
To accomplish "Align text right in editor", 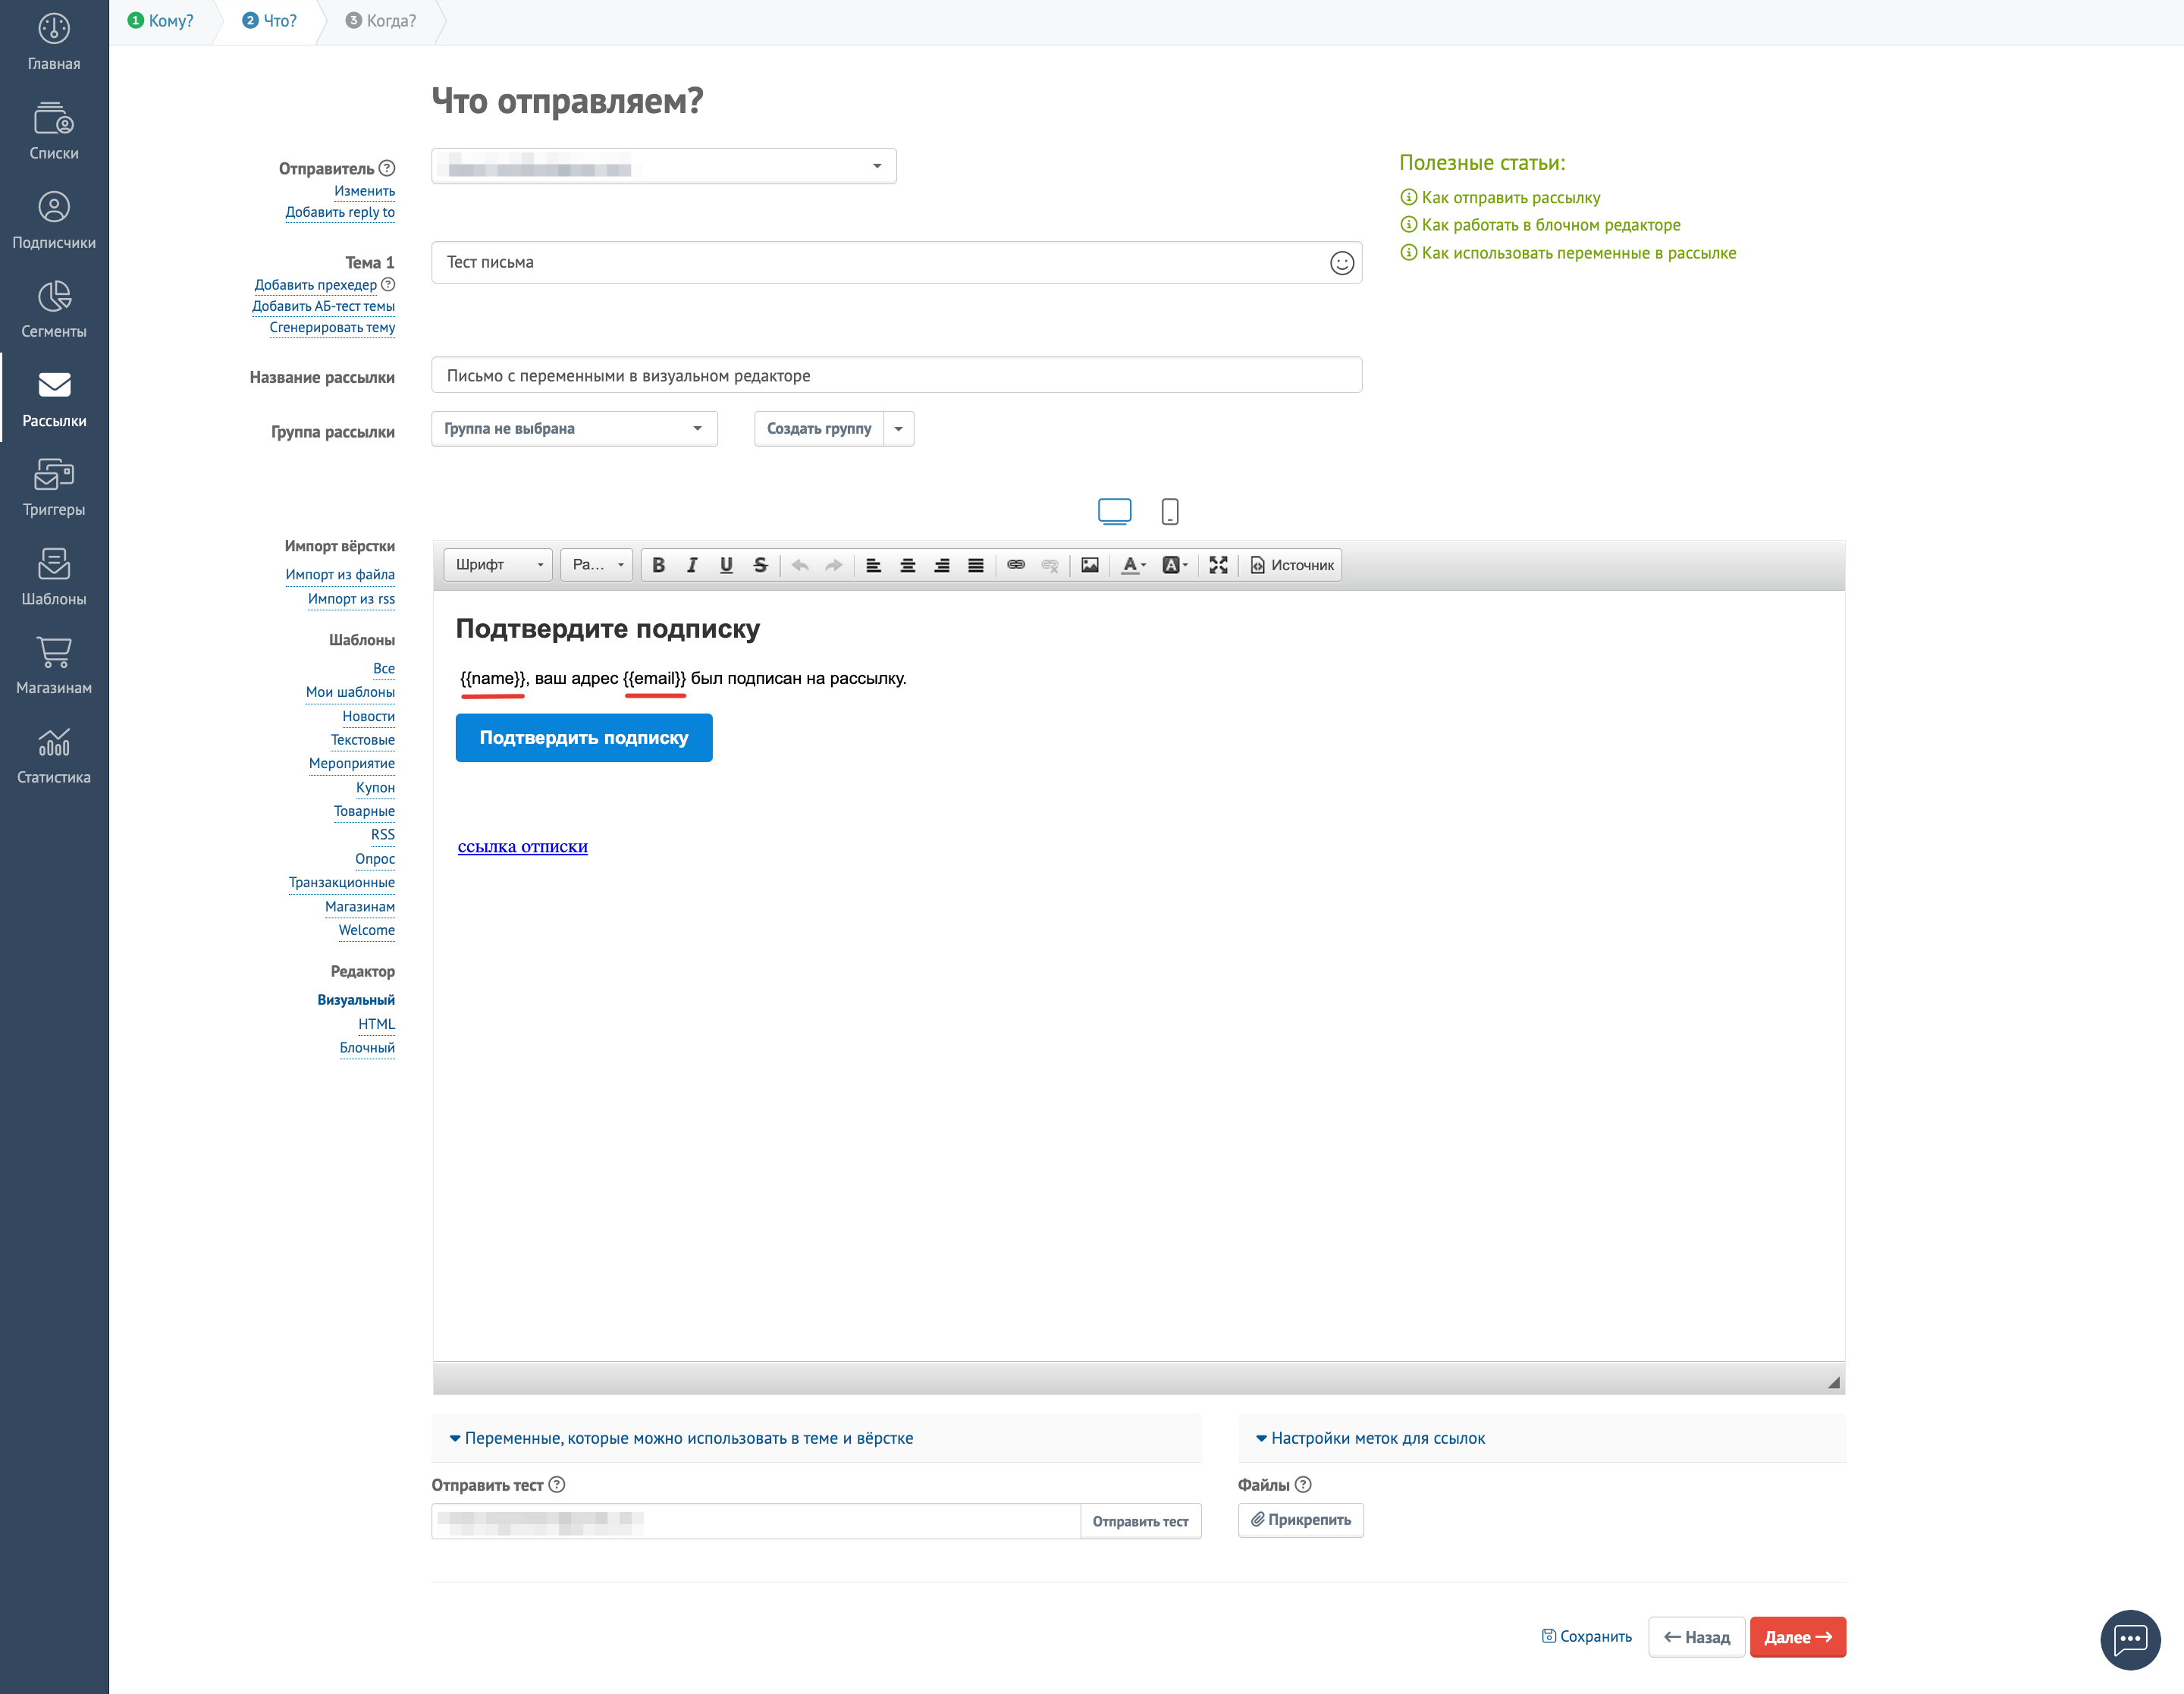I will [x=942, y=565].
